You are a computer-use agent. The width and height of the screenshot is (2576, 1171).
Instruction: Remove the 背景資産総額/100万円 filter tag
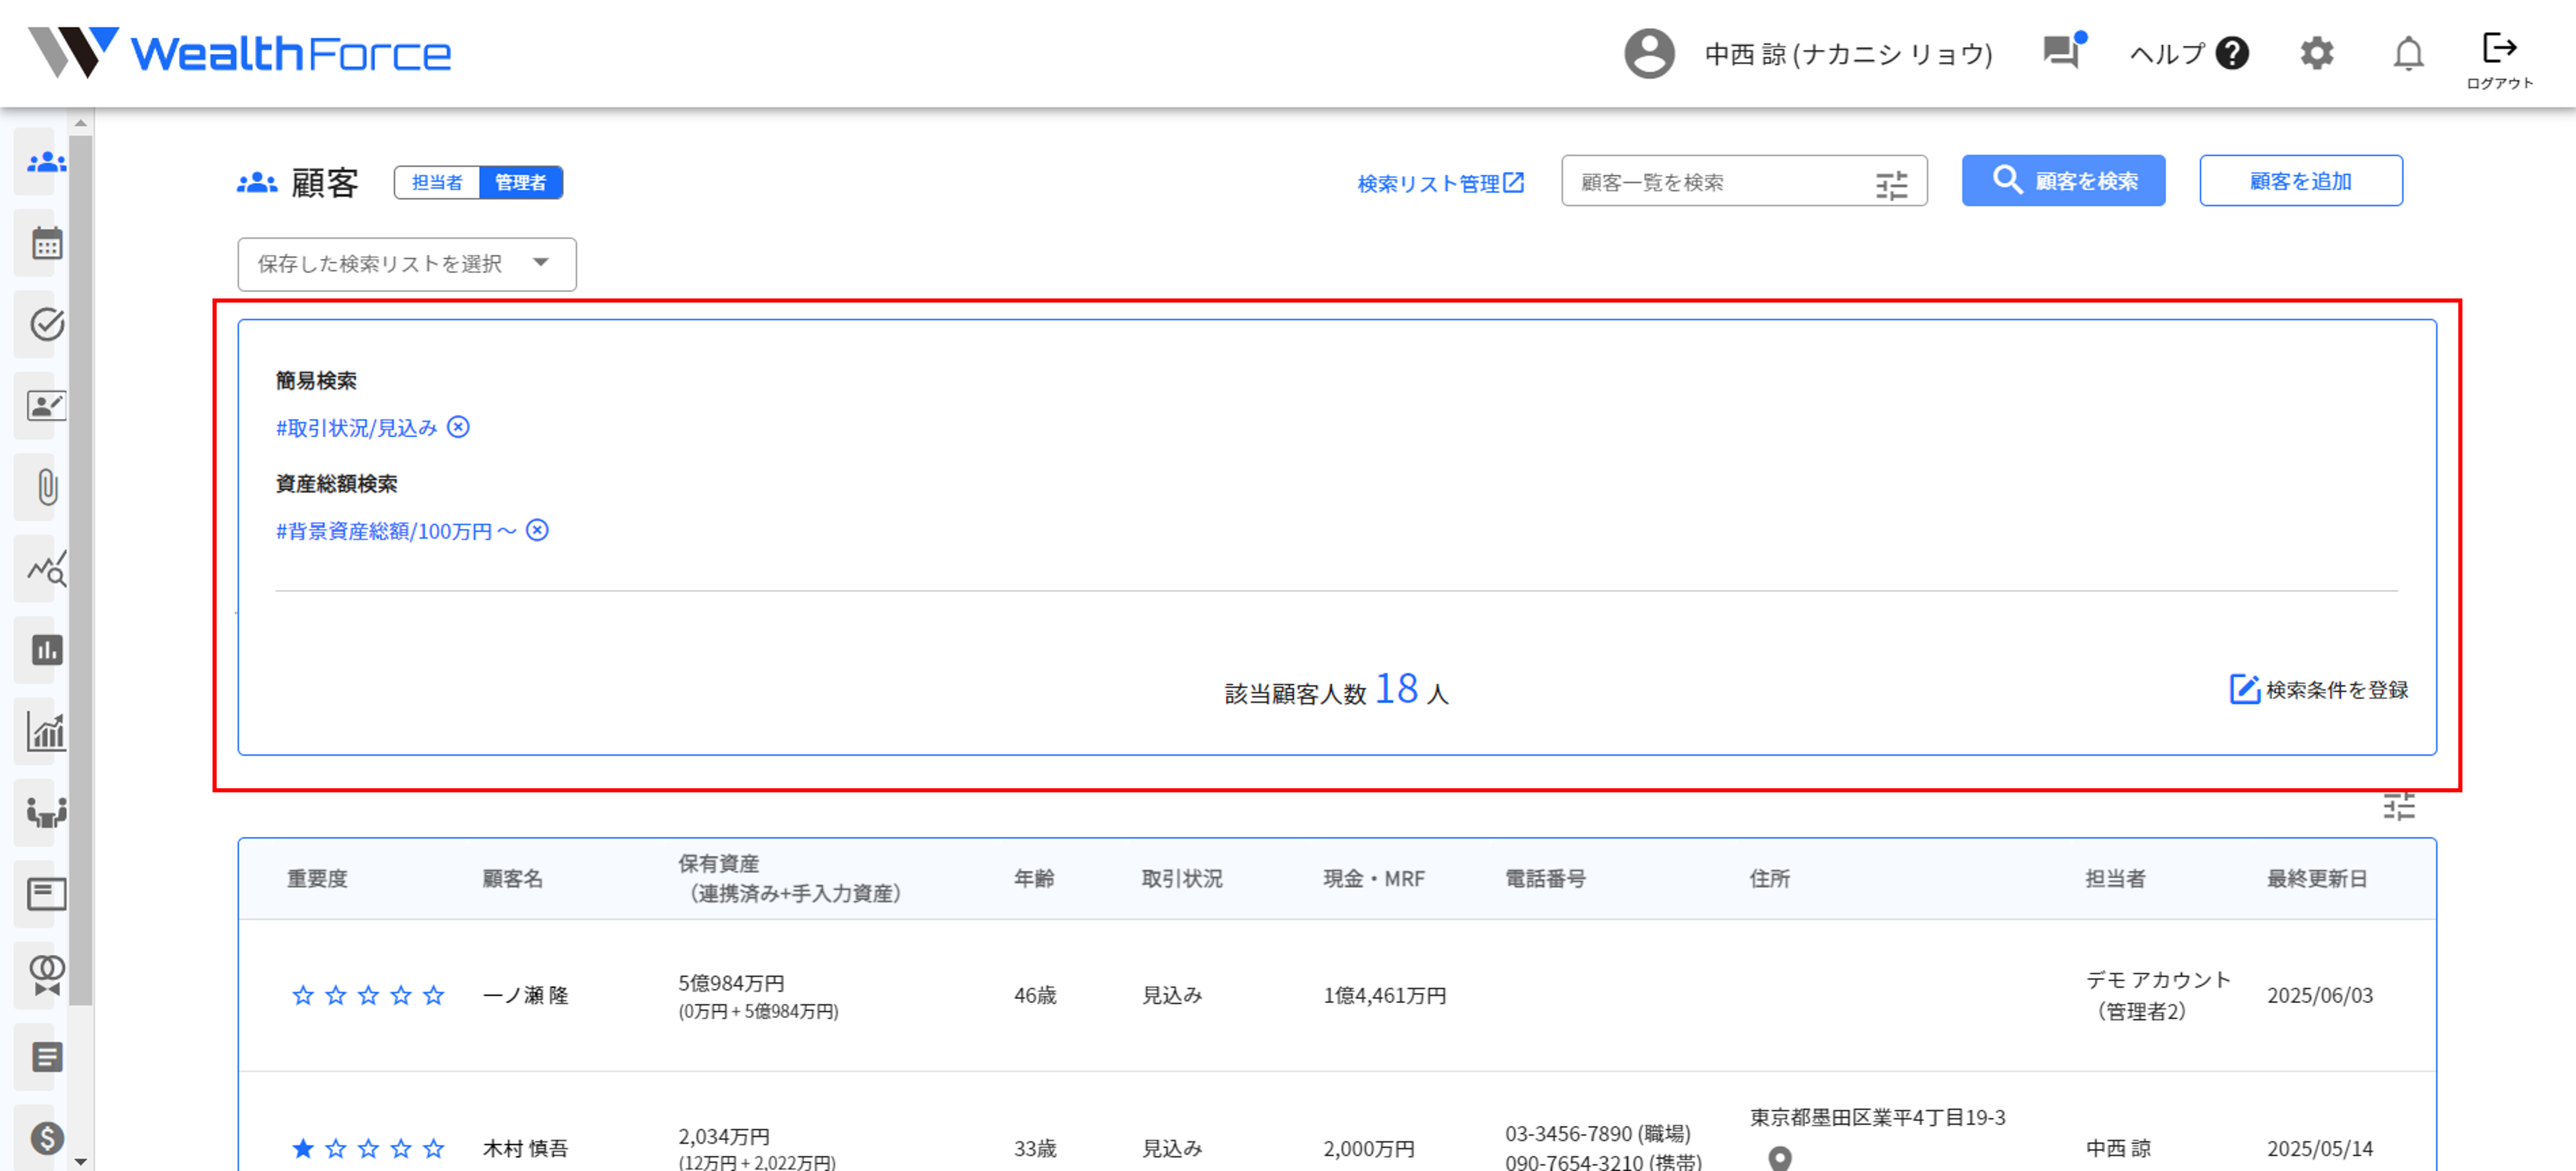[537, 530]
